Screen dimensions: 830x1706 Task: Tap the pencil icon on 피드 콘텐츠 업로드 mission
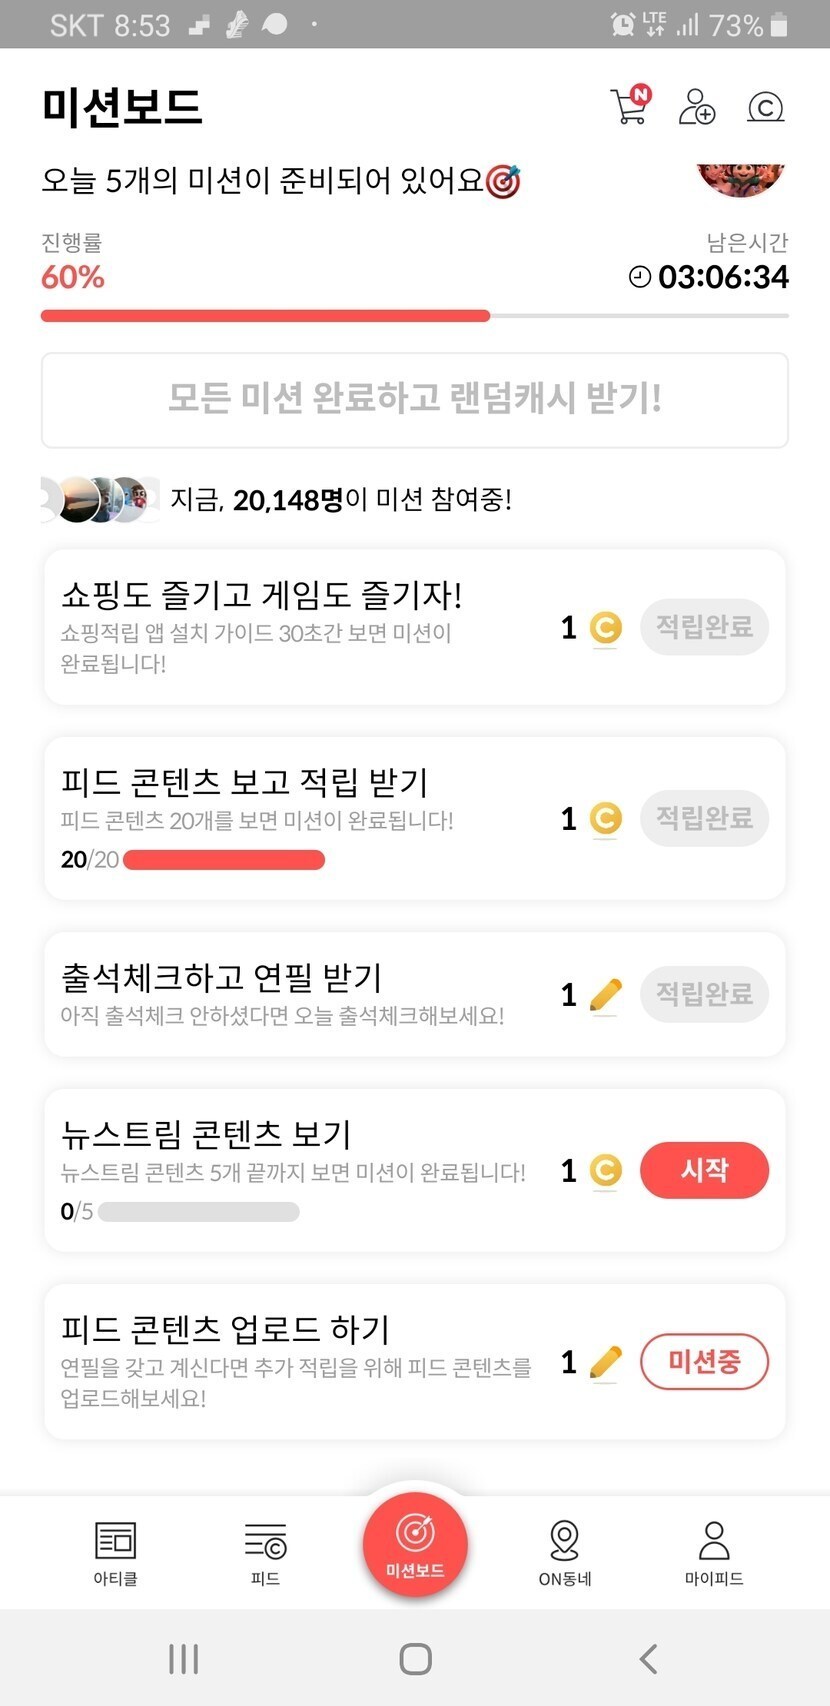point(605,1362)
